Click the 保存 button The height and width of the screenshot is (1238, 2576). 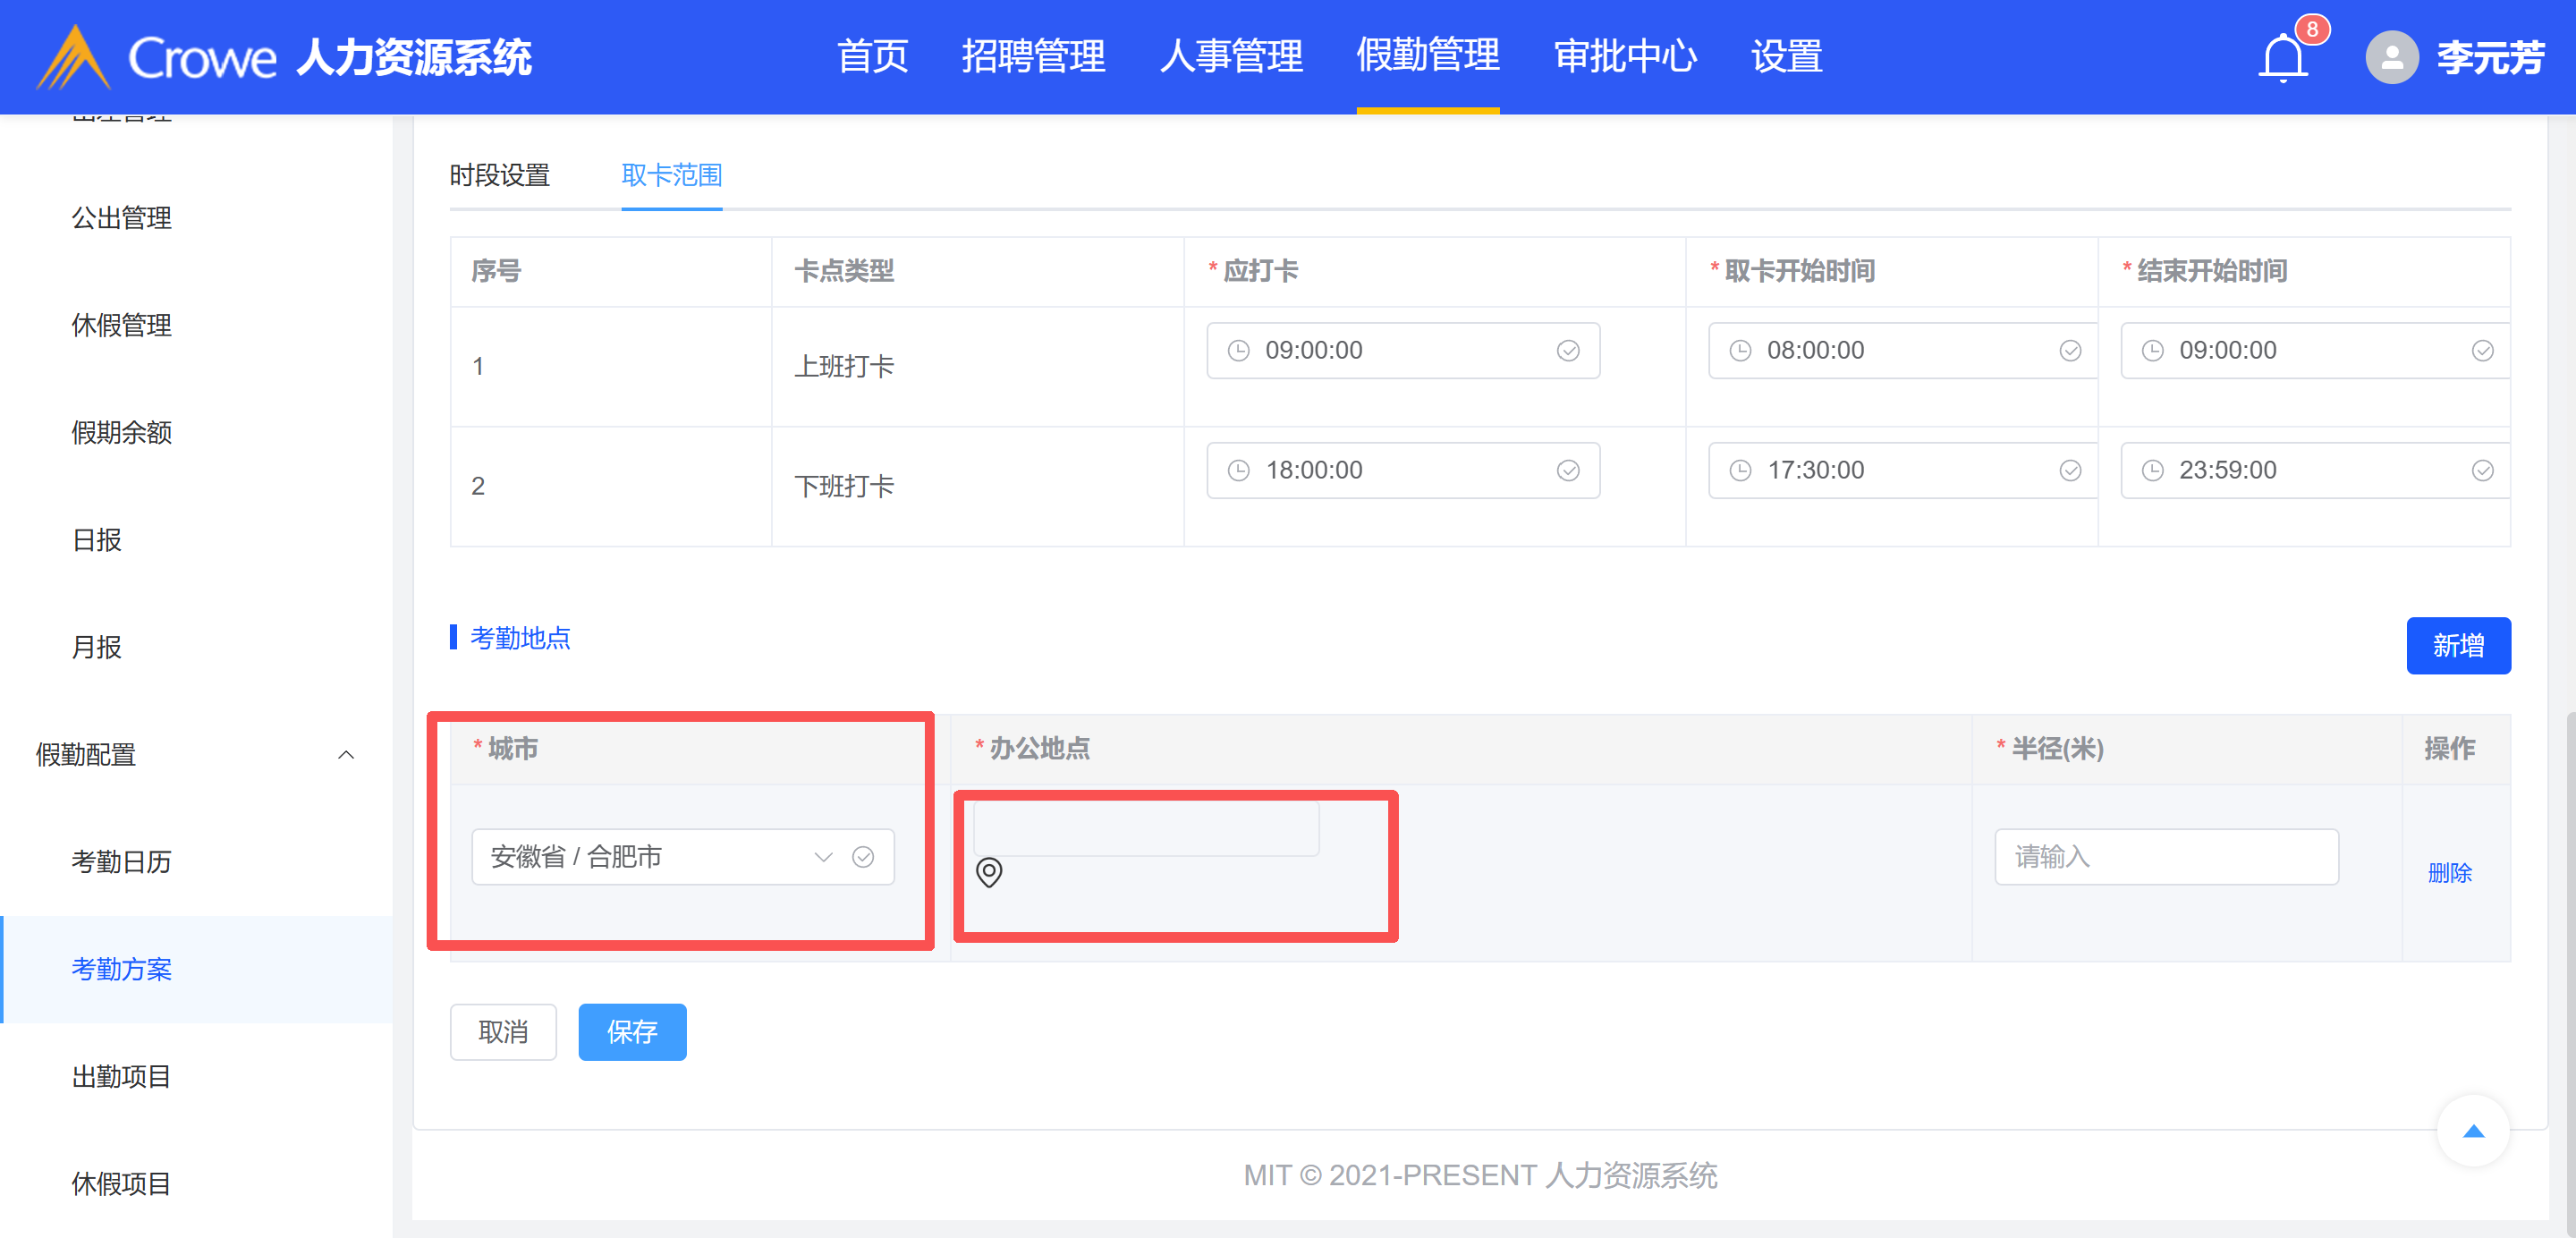(x=632, y=1031)
